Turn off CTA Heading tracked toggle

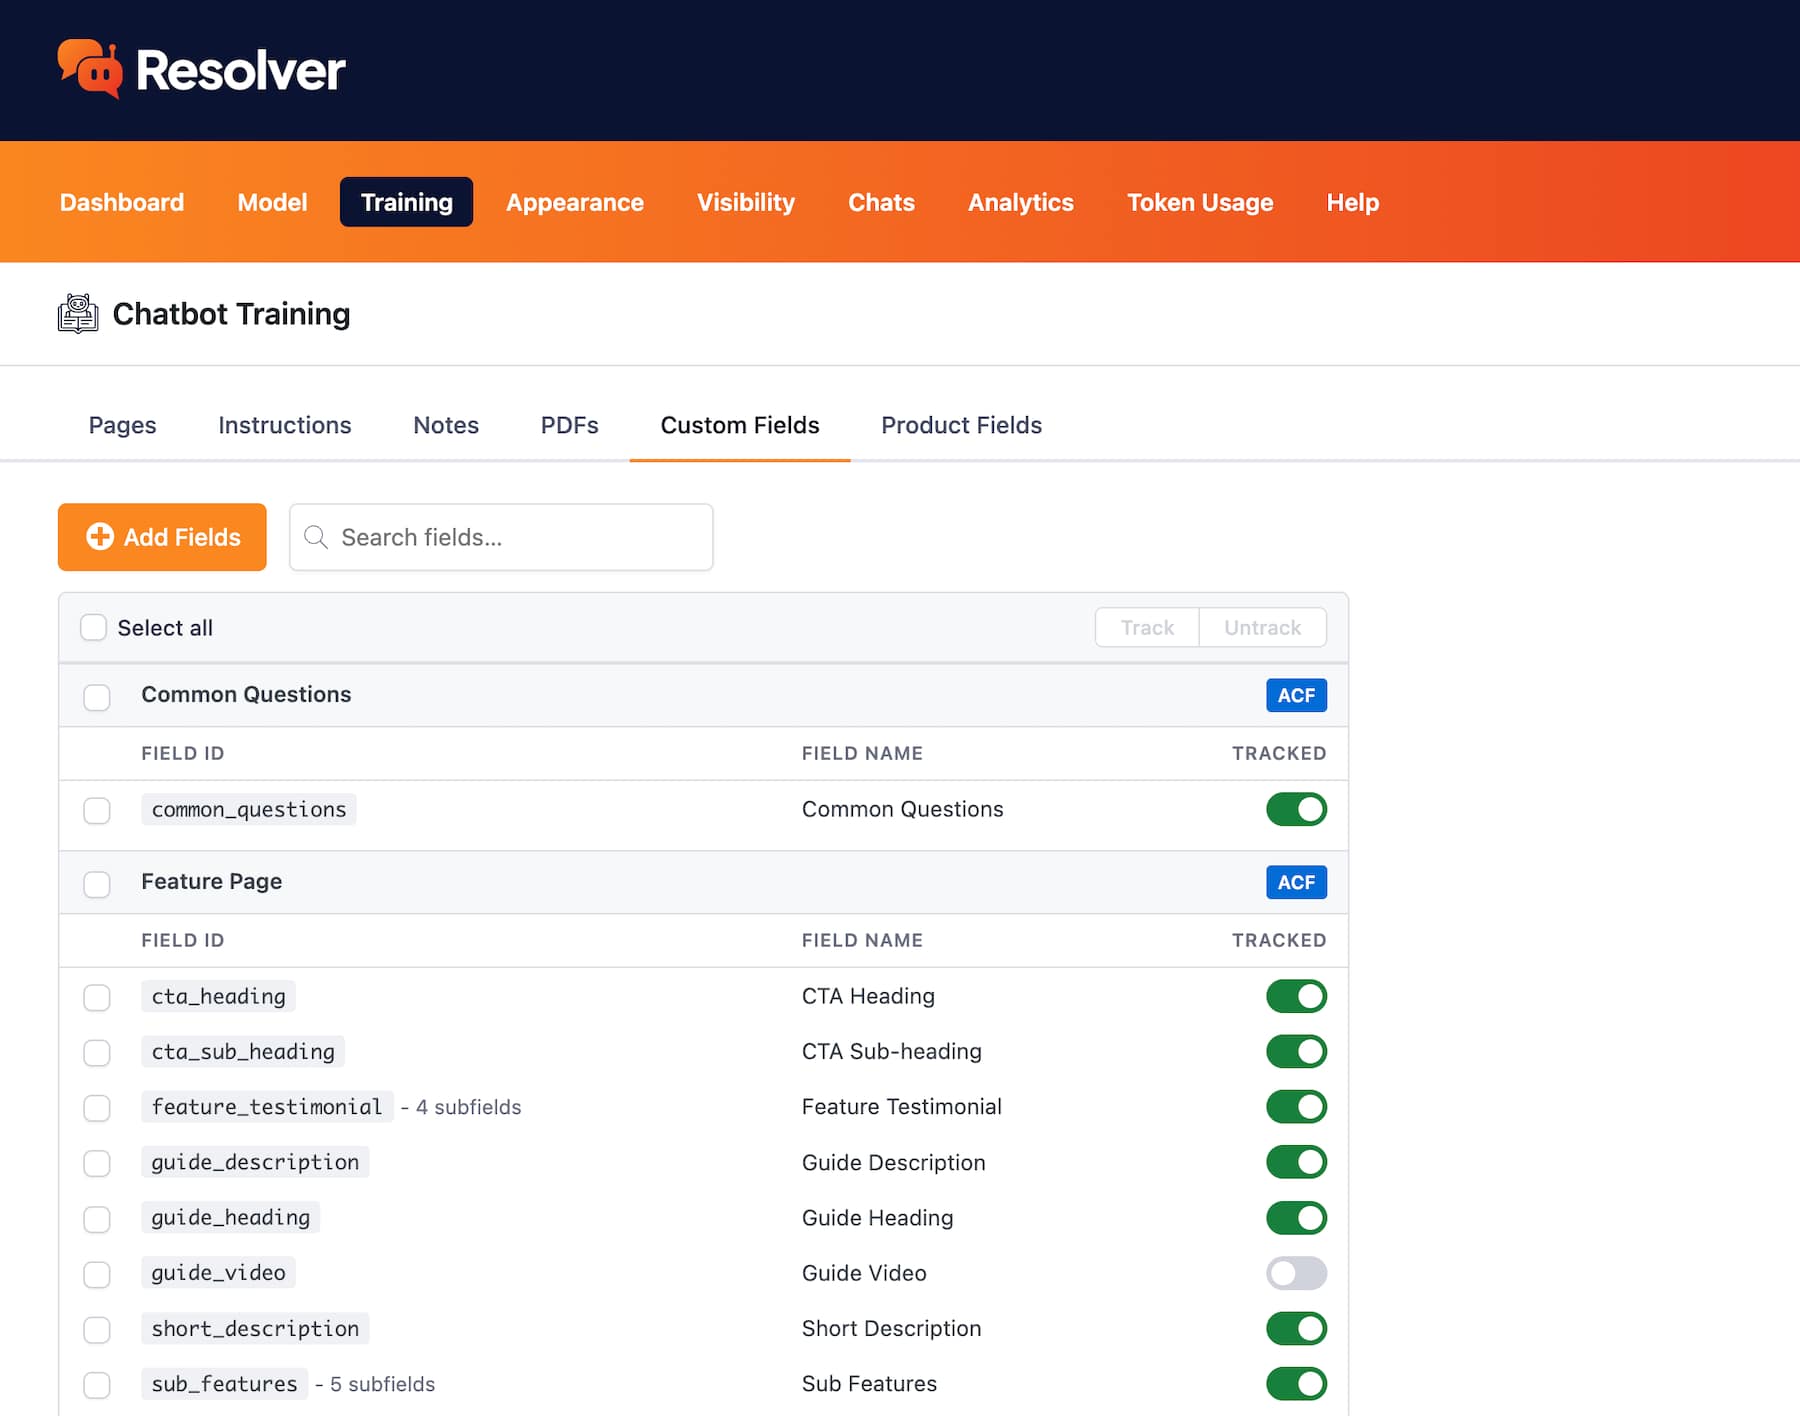point(1296,996)
